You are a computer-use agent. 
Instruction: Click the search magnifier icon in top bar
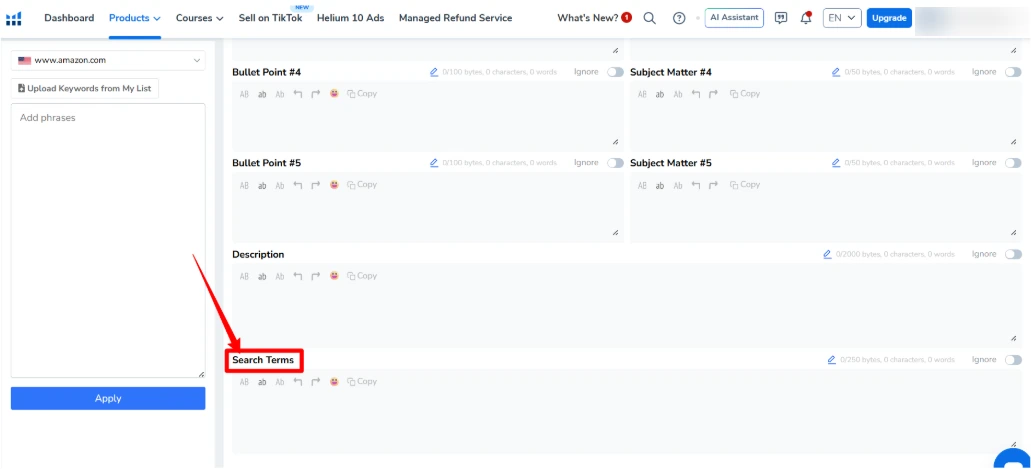[x=650, y=18]
